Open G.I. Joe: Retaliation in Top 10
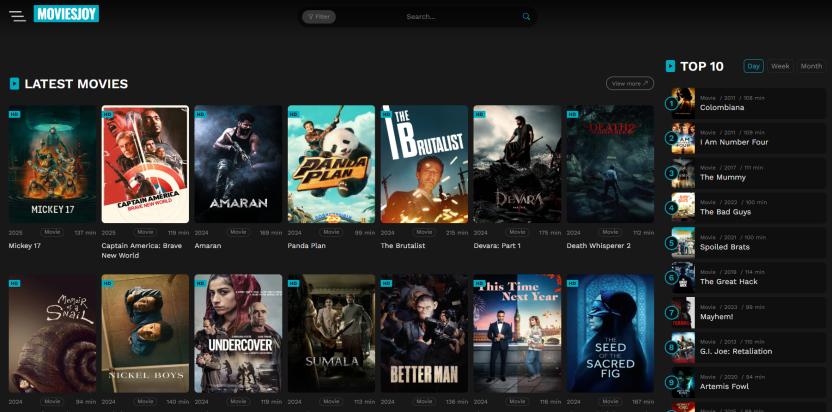The width and height of the screenshot is (832, 412). coord(736,351)
